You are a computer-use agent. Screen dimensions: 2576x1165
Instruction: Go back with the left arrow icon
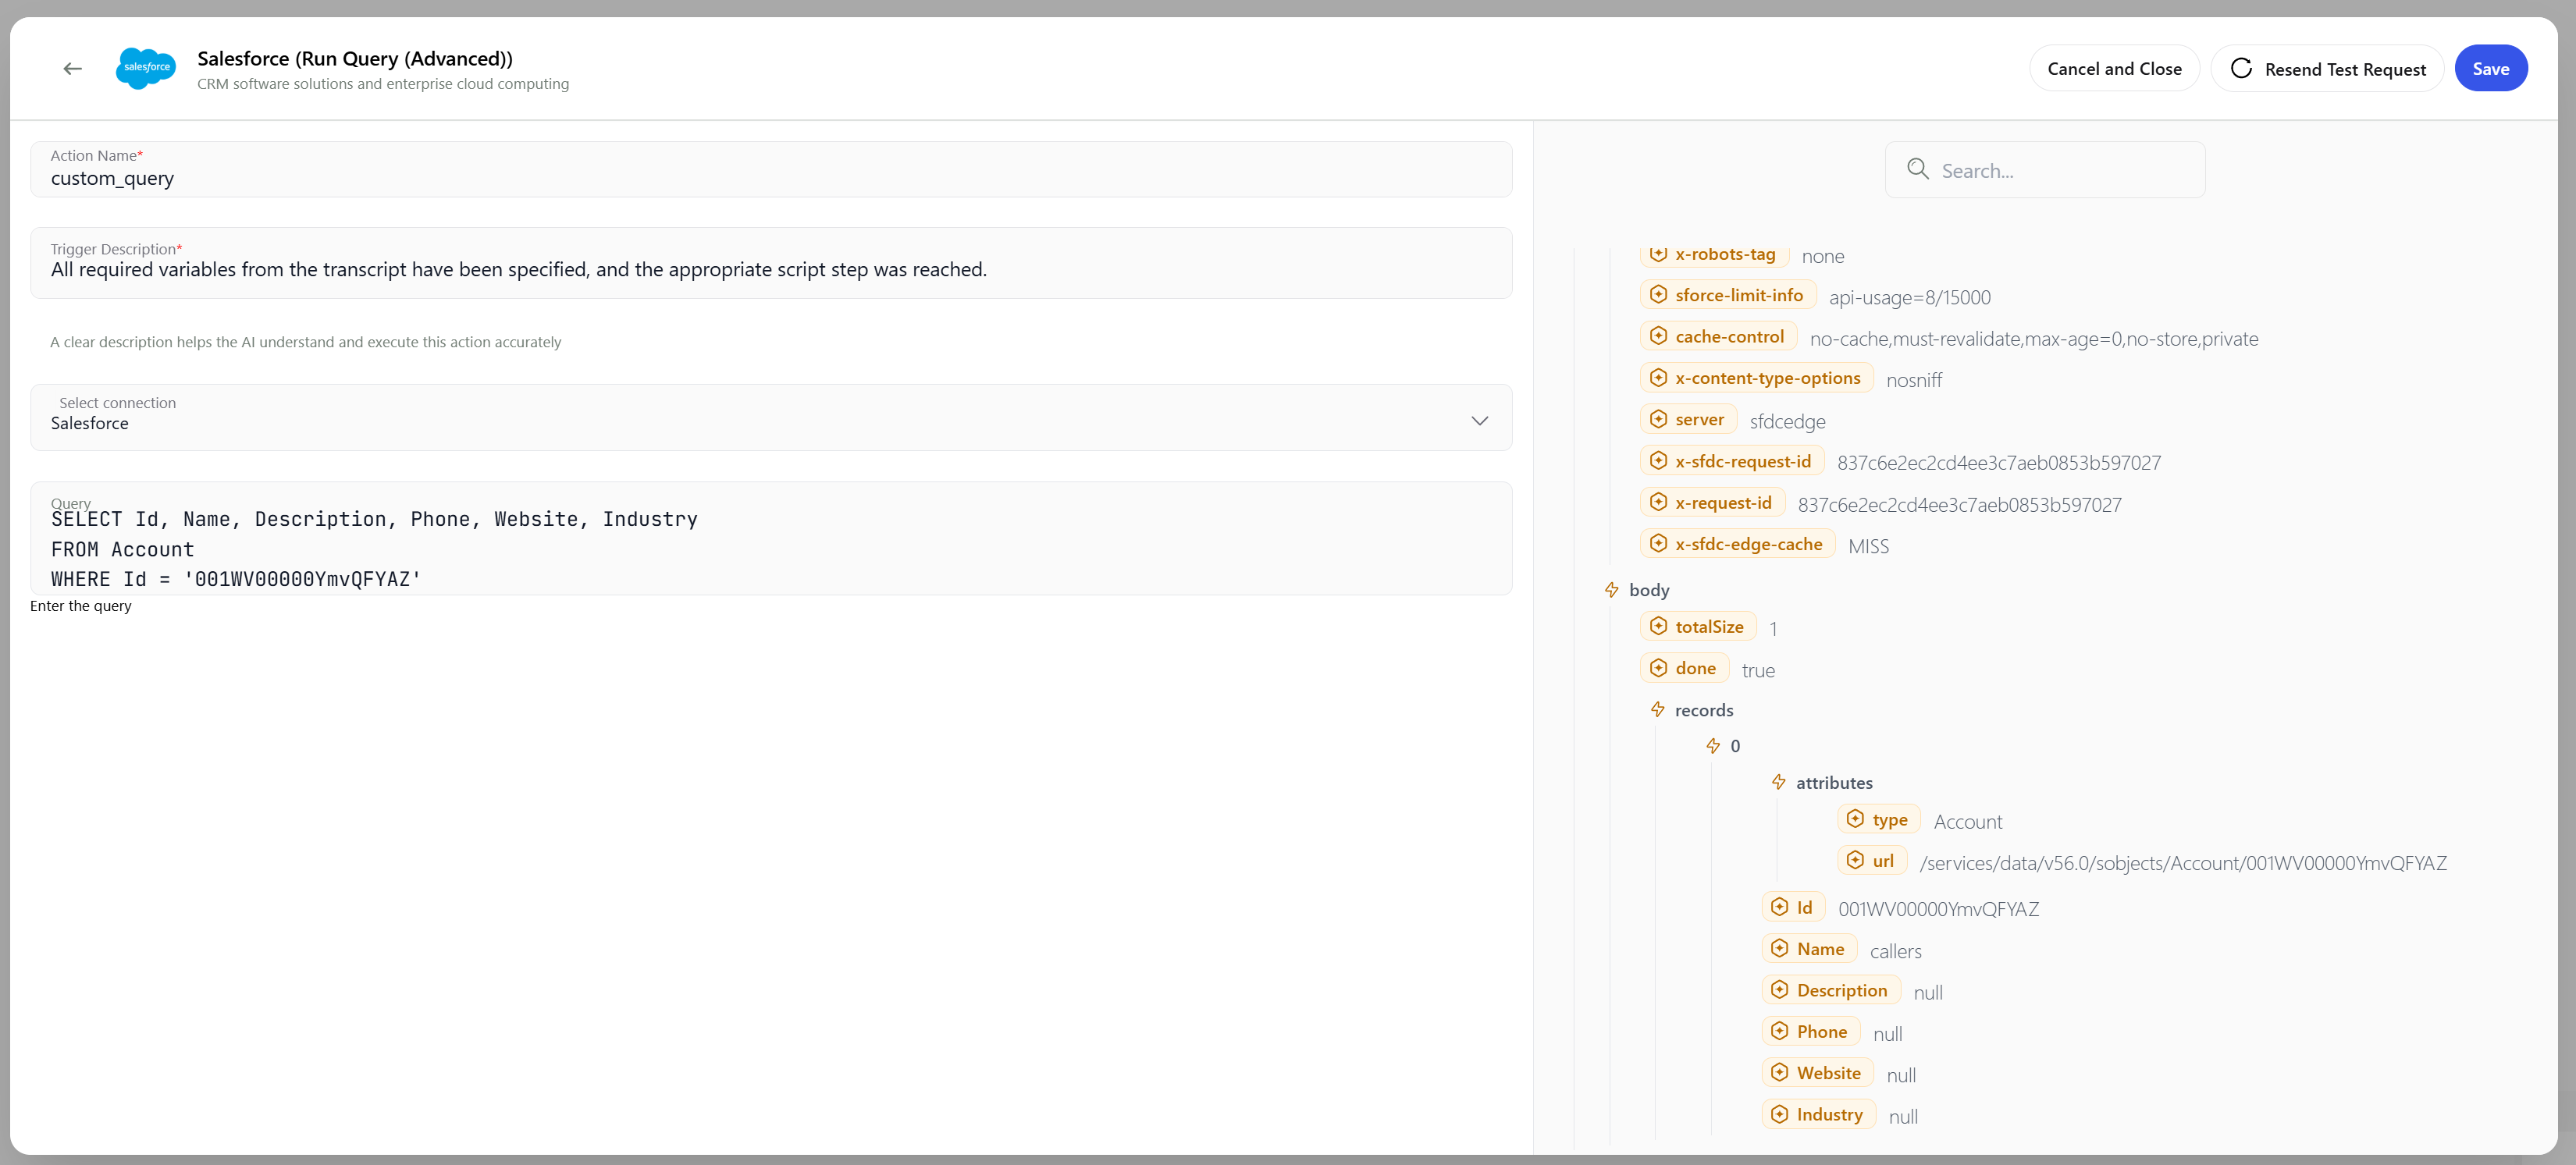(x=72, y=68)
